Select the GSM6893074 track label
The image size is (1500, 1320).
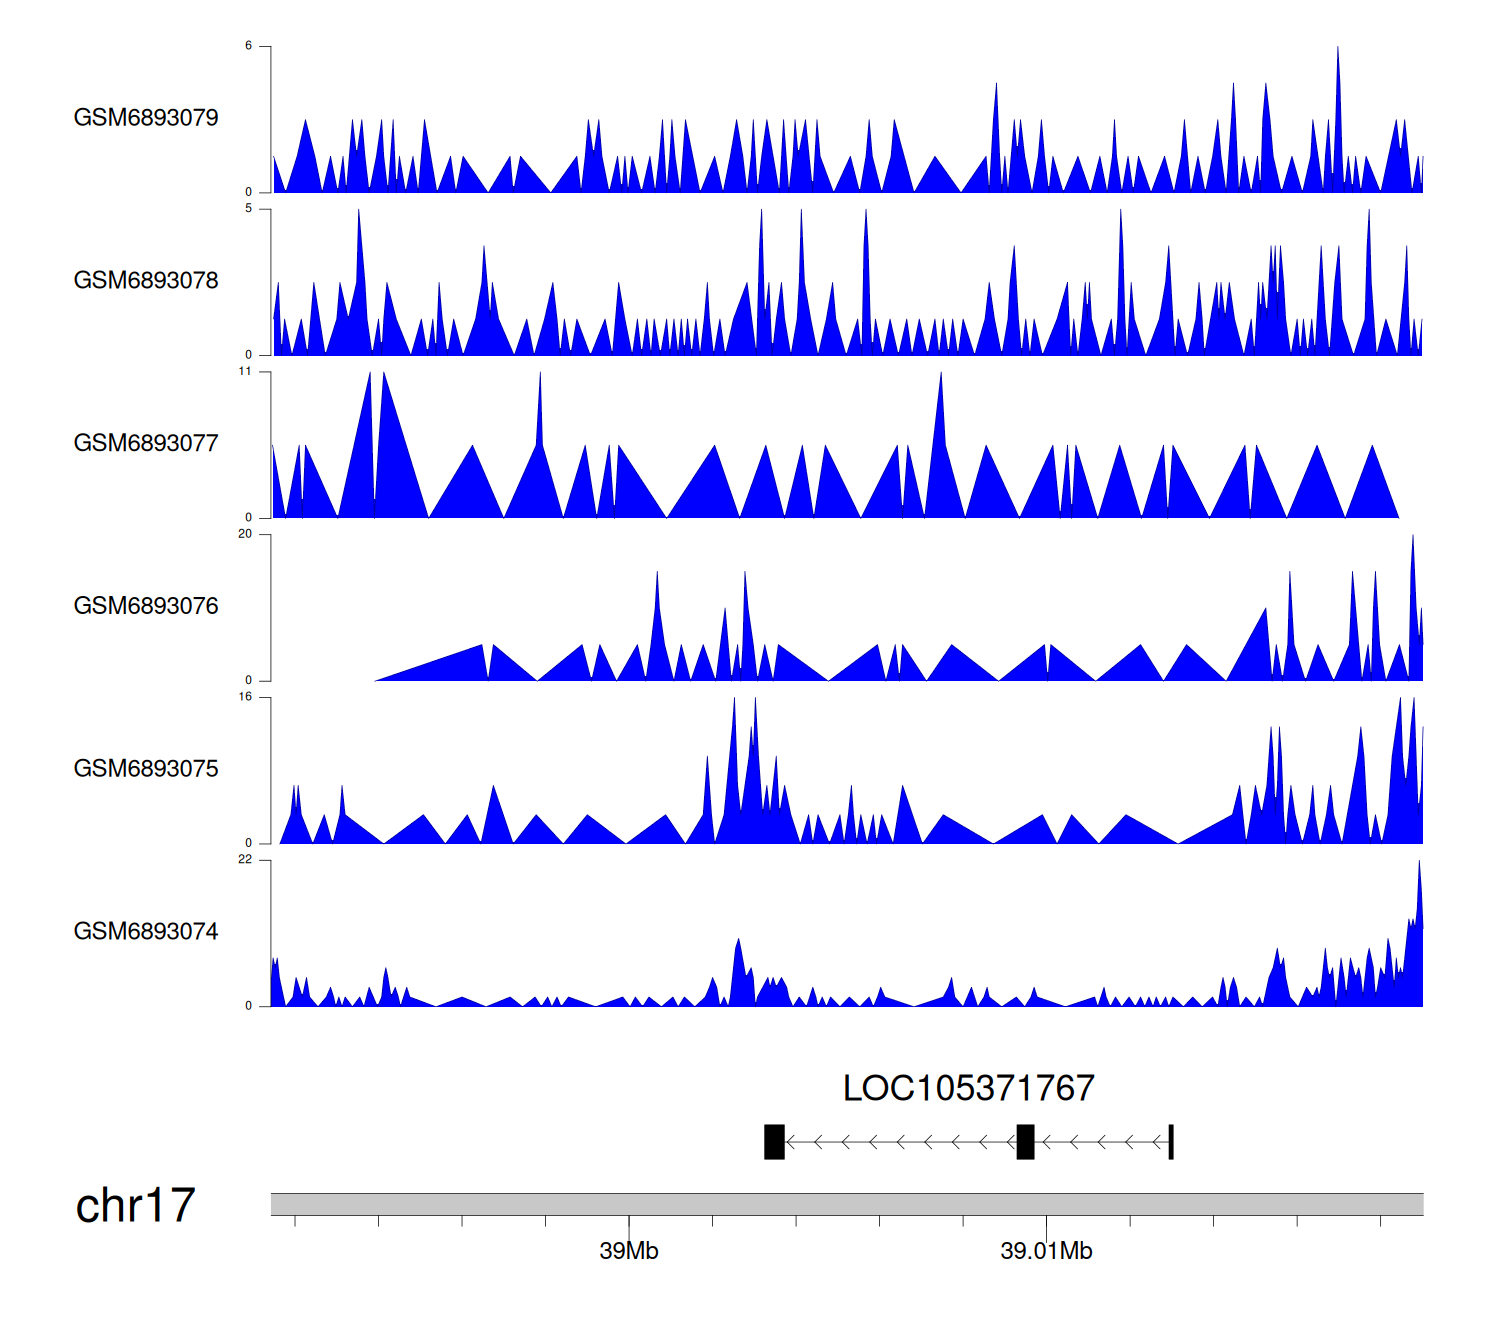coord(146,932)
